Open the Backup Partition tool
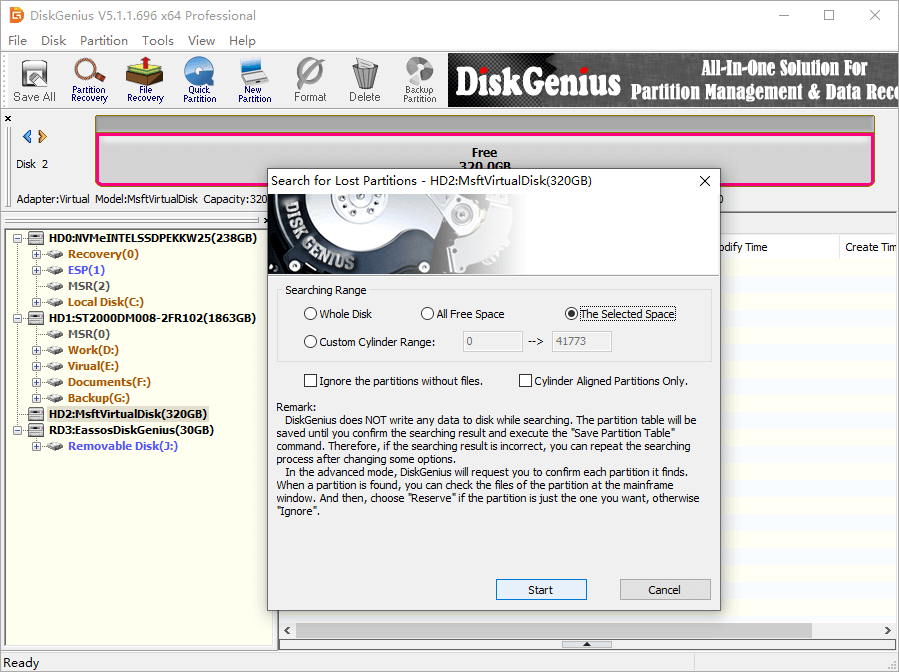Viewport: 899px width, 672px height. point(419,80)
